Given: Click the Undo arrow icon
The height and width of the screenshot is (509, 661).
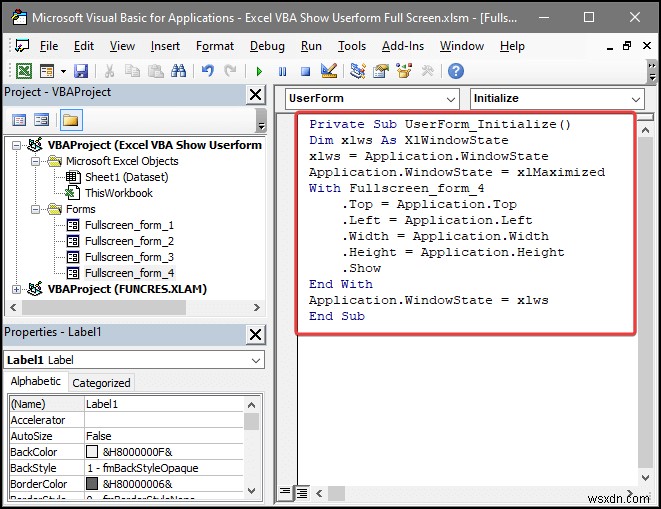Looking at the screenshot, I should tap(207, 71).
